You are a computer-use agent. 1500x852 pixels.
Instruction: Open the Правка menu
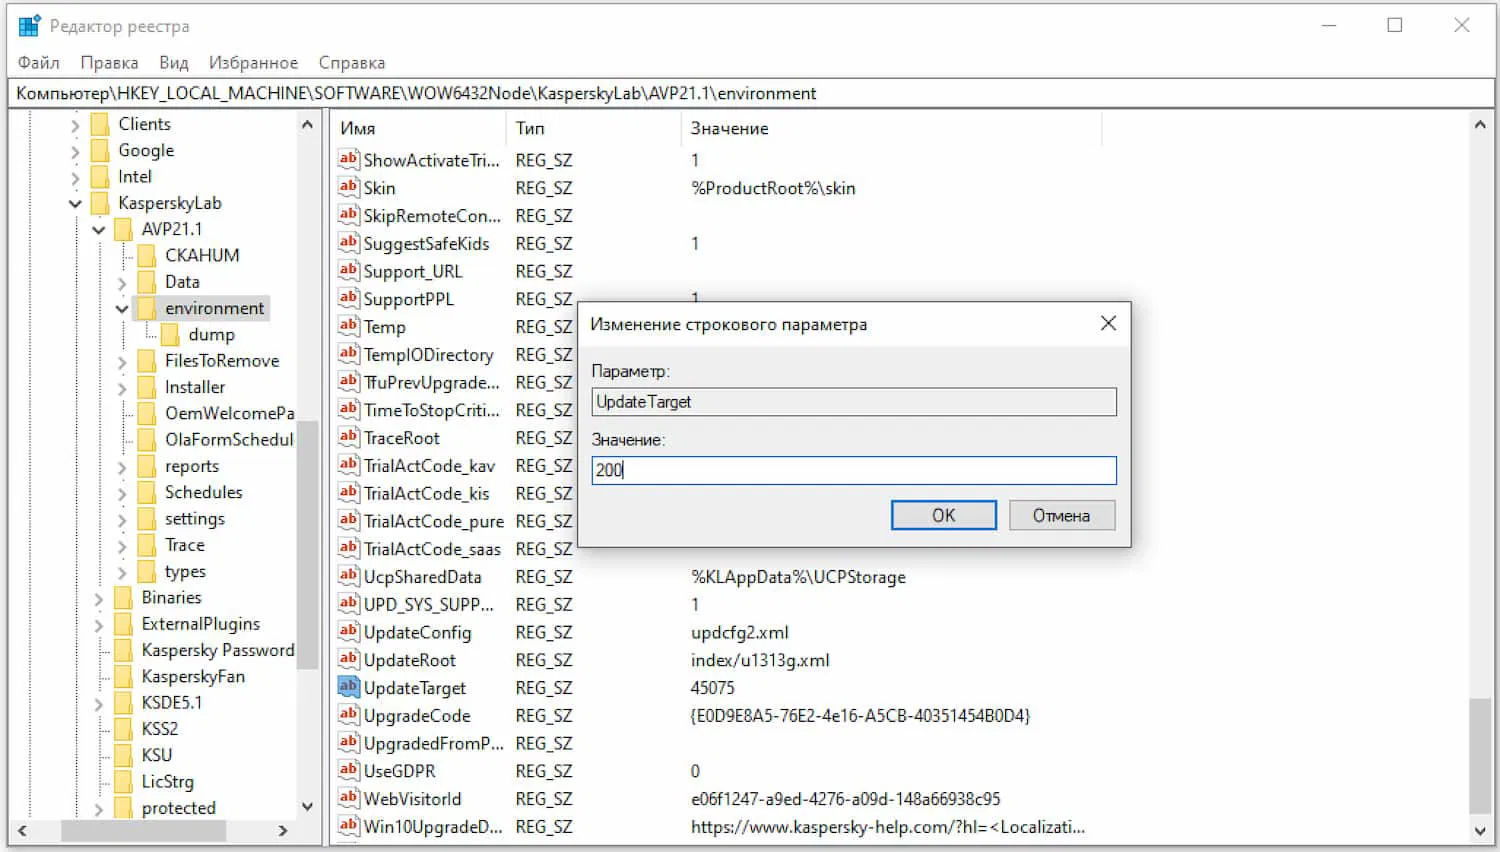point(109,62)
